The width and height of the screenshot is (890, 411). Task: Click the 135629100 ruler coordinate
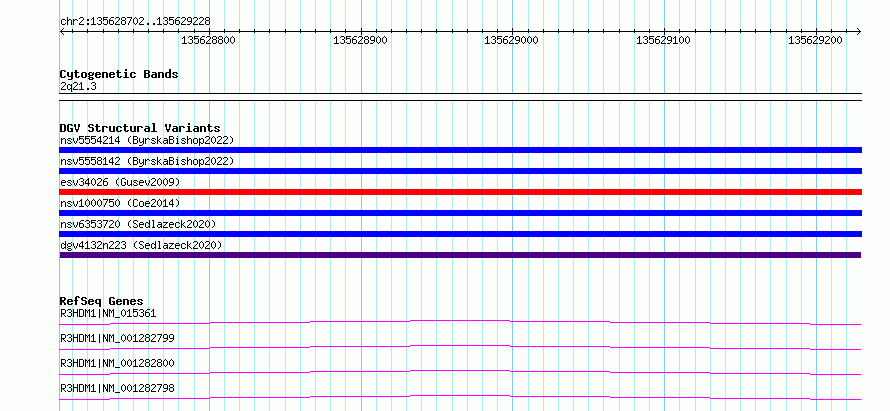664,40
